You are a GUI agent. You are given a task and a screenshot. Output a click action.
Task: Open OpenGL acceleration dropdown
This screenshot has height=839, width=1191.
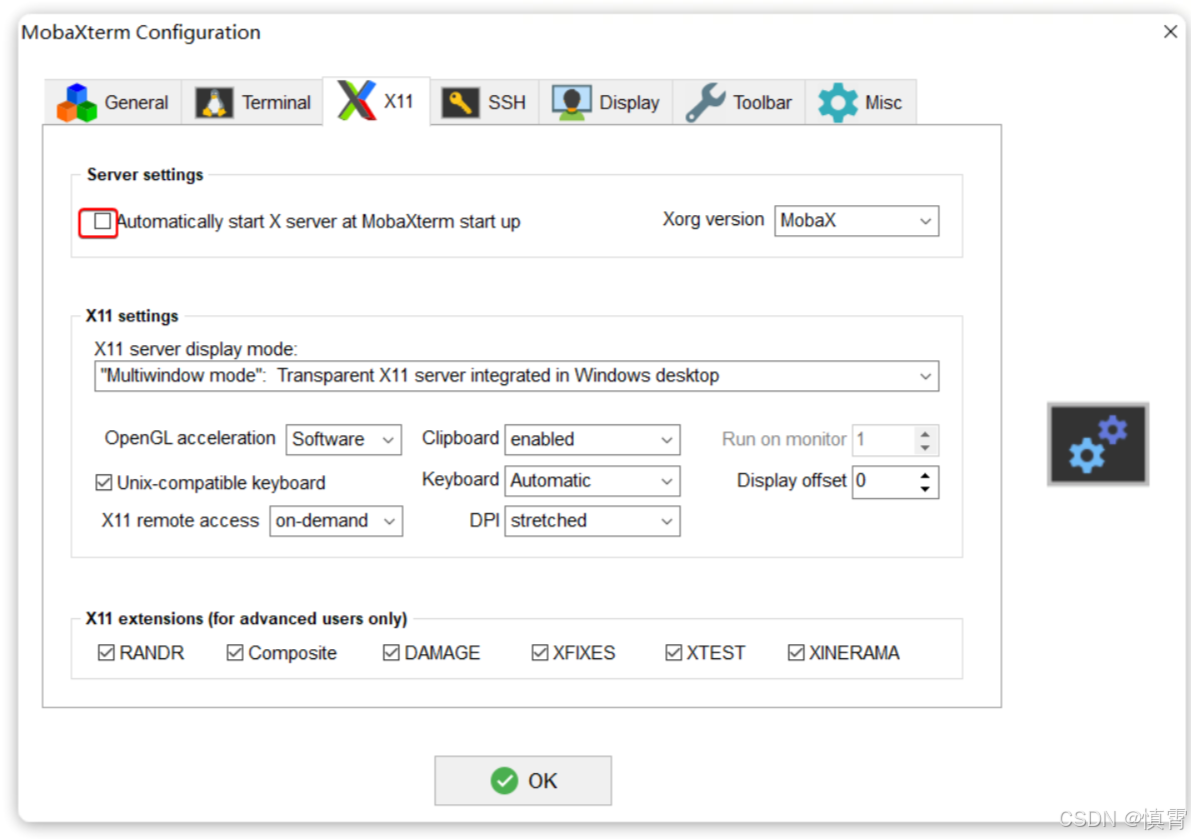tap(343, 440)
